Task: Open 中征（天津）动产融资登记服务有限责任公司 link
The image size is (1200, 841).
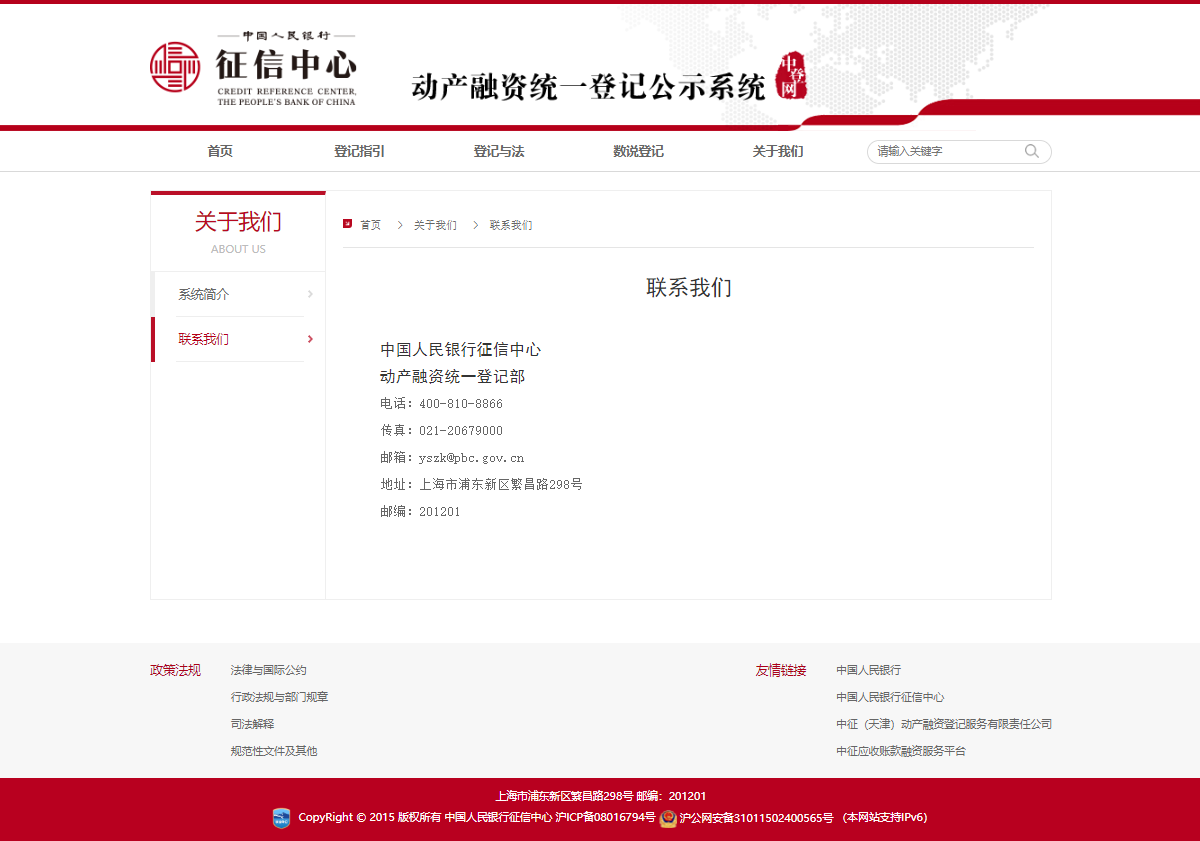Action: [944, 724]
